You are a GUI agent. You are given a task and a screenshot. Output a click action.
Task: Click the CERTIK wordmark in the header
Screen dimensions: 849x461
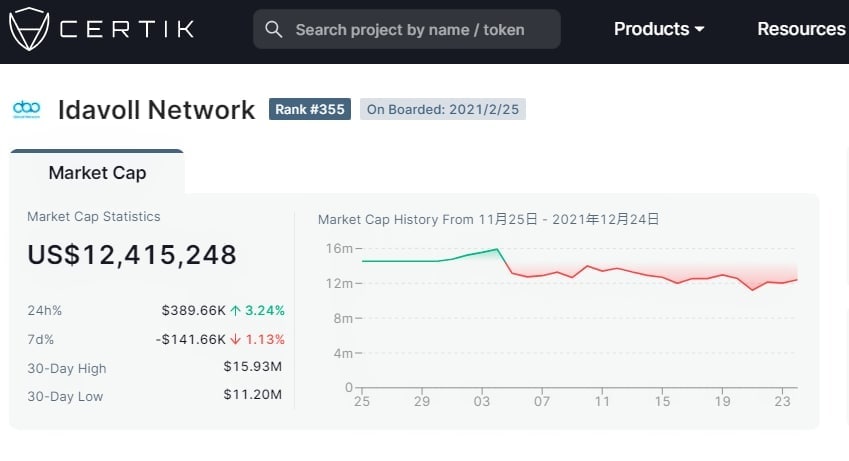point(127,29)
